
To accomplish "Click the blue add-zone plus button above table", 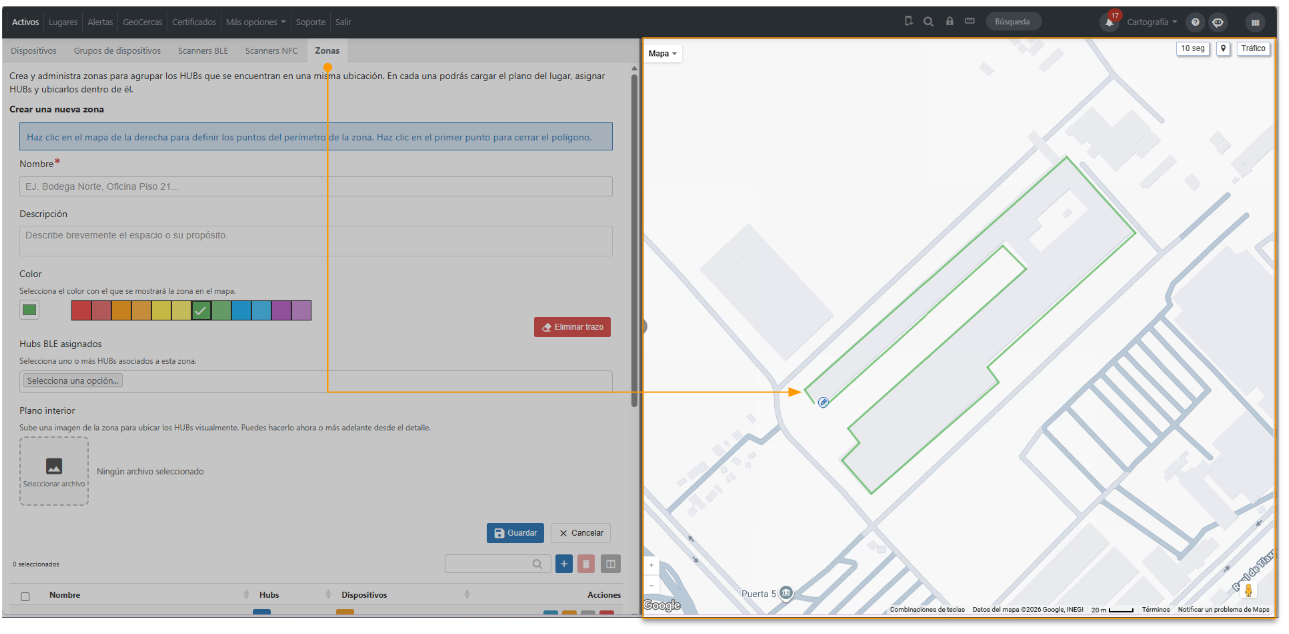I will pyautogui.click(x=564, y=564).
